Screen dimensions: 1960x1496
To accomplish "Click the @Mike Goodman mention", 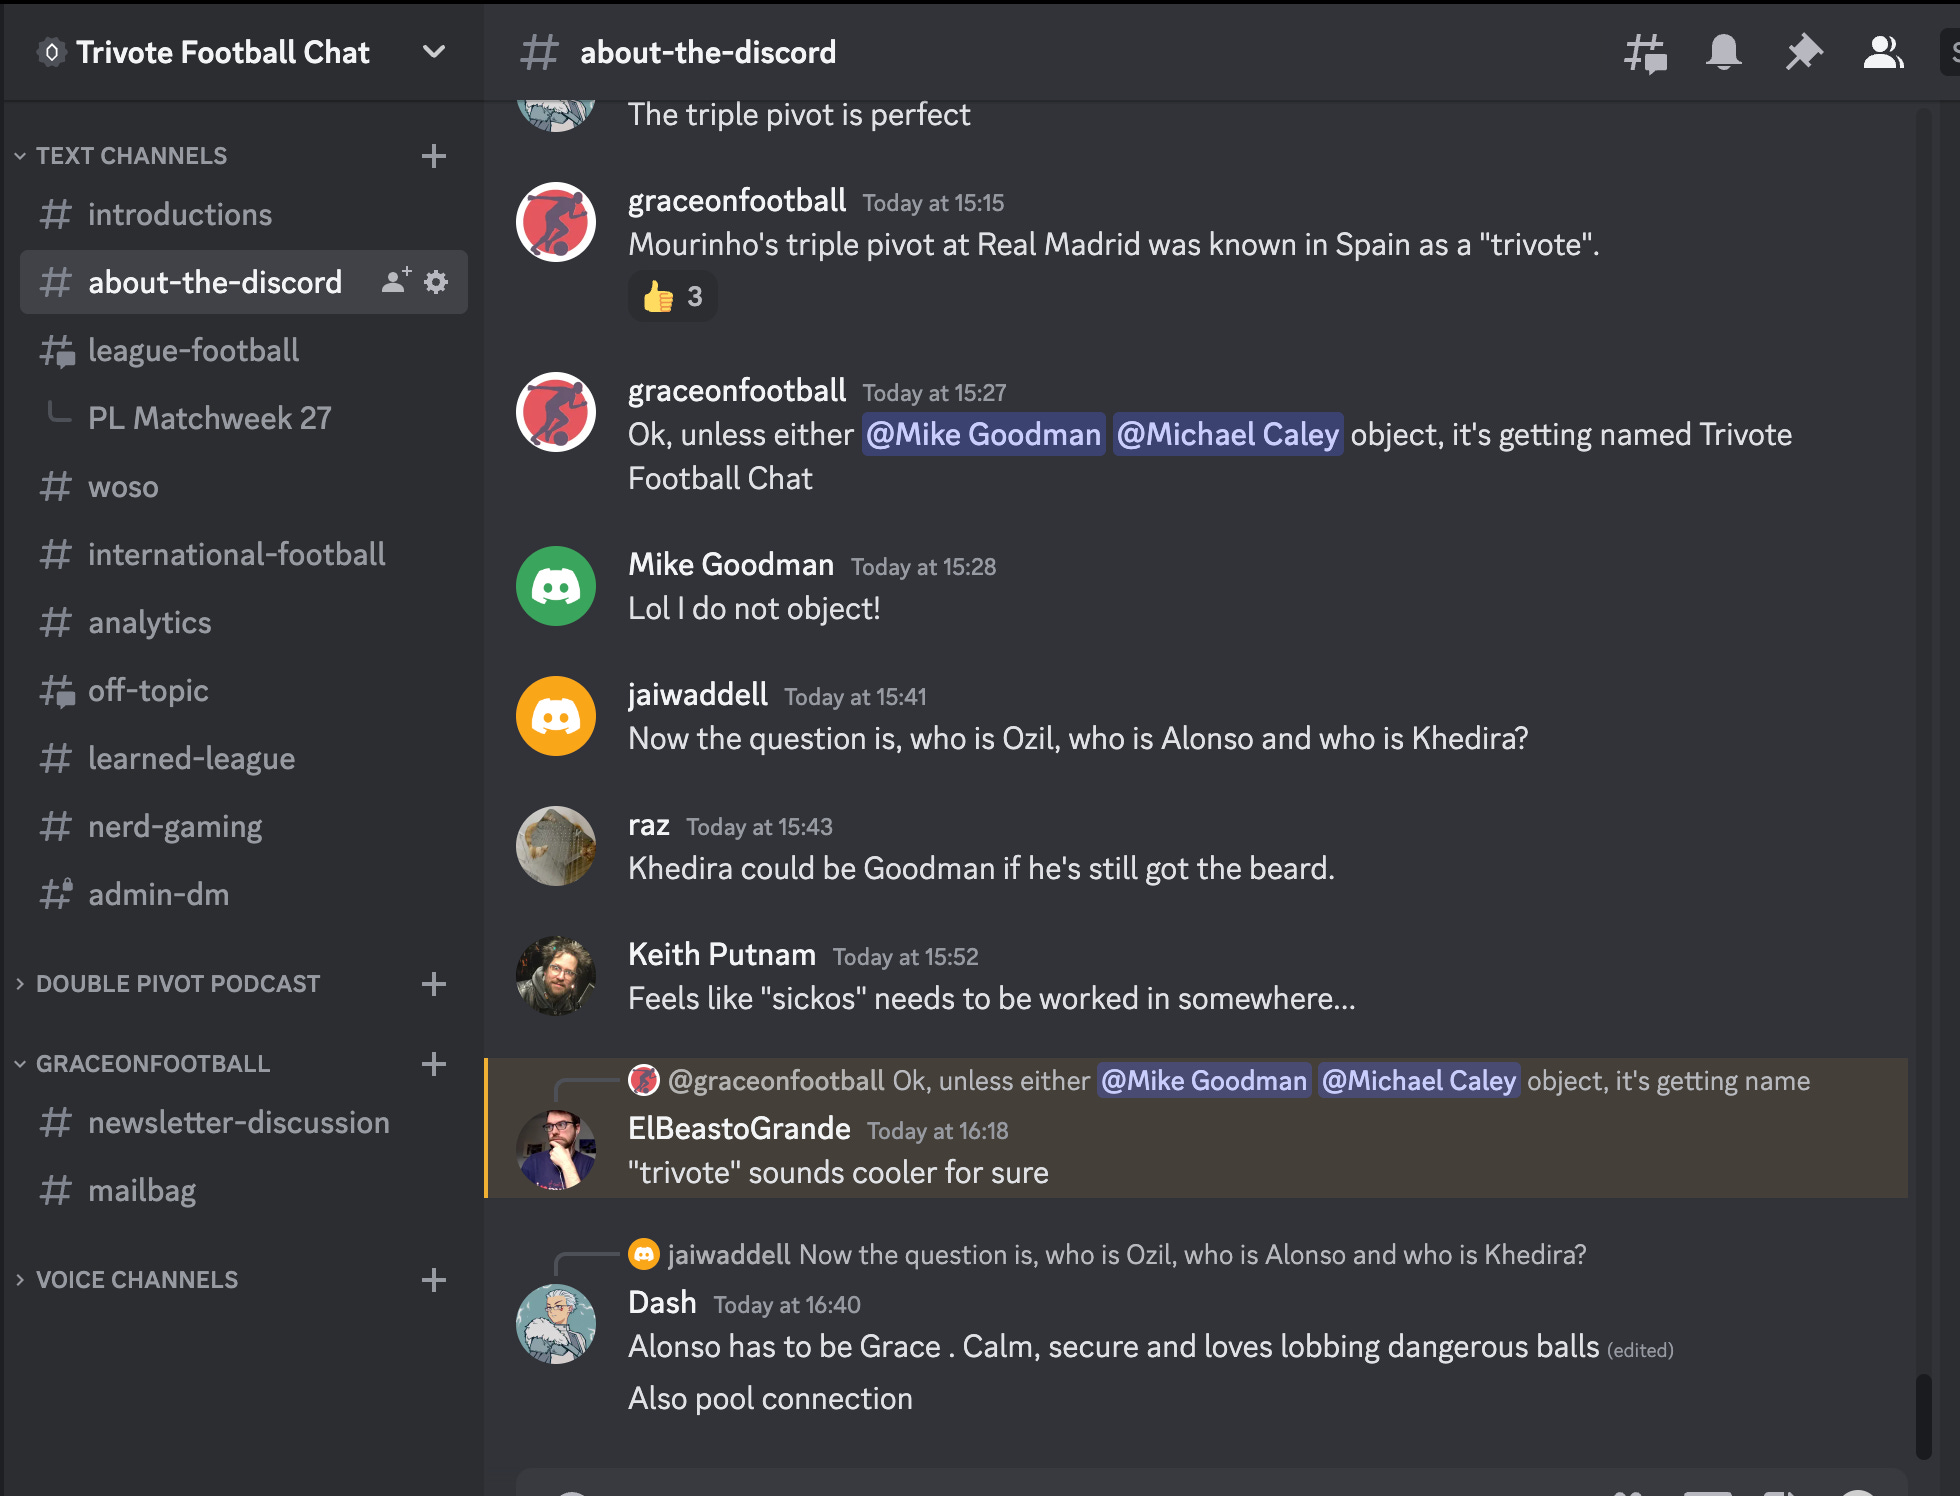I will point(983,434).
